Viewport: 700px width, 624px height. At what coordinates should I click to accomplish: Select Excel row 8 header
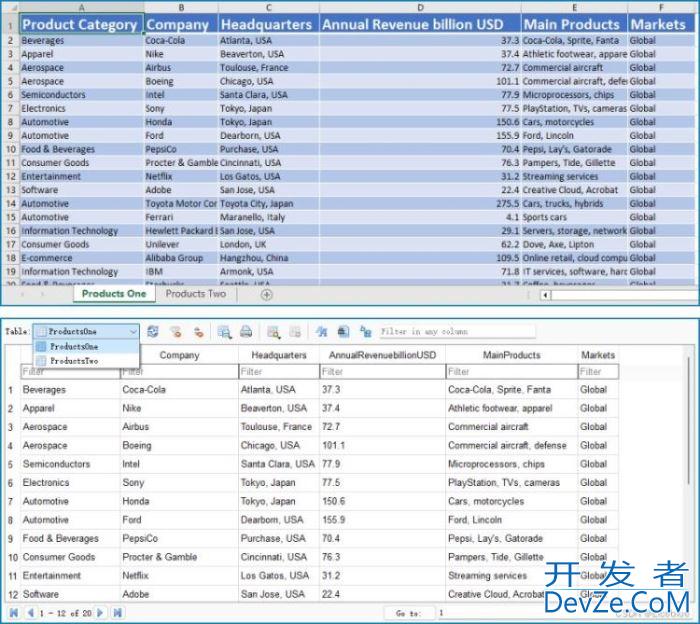[x=10, y=122]
